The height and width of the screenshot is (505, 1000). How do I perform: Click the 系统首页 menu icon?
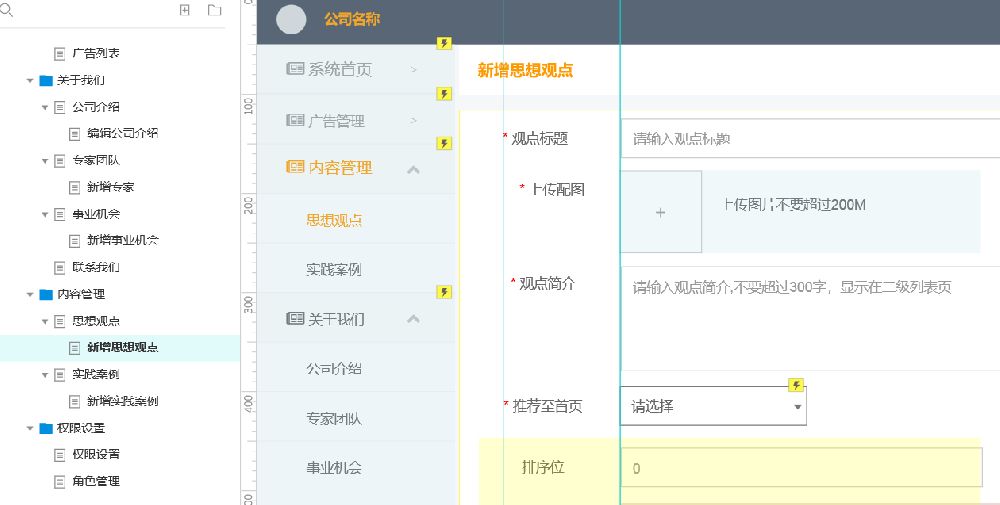click(x=295, y=68)
